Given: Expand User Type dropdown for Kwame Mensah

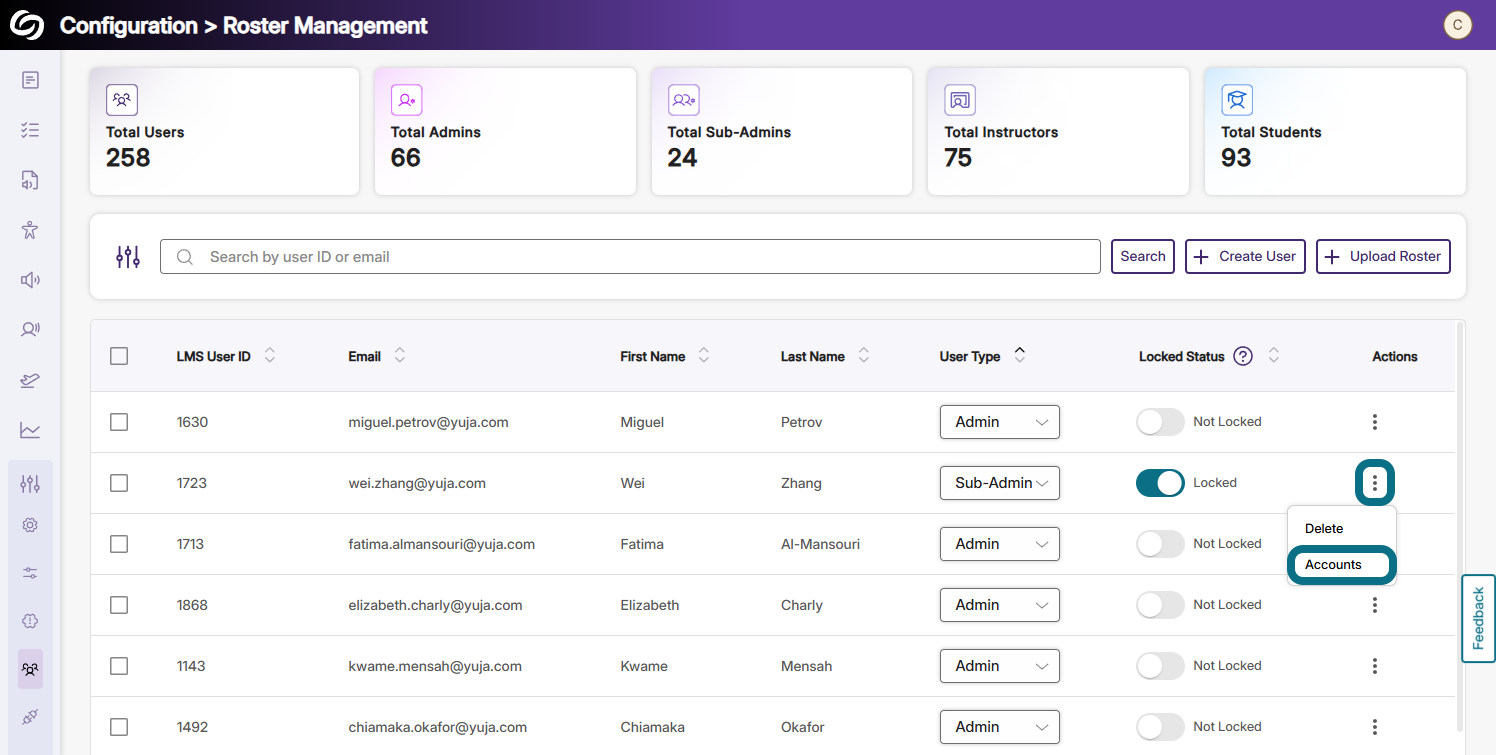Looking at the screenshot, I should point(999,666).
